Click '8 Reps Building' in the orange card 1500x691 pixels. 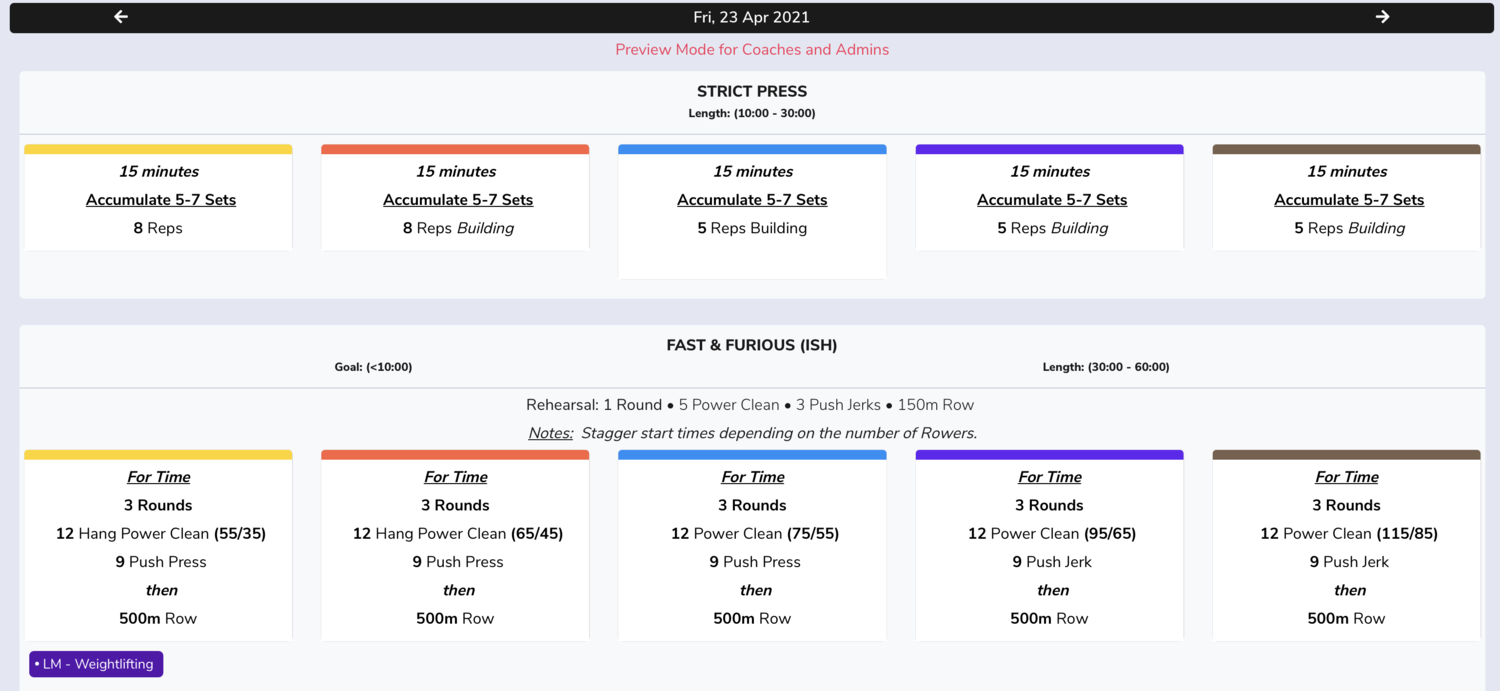point(458,228)
